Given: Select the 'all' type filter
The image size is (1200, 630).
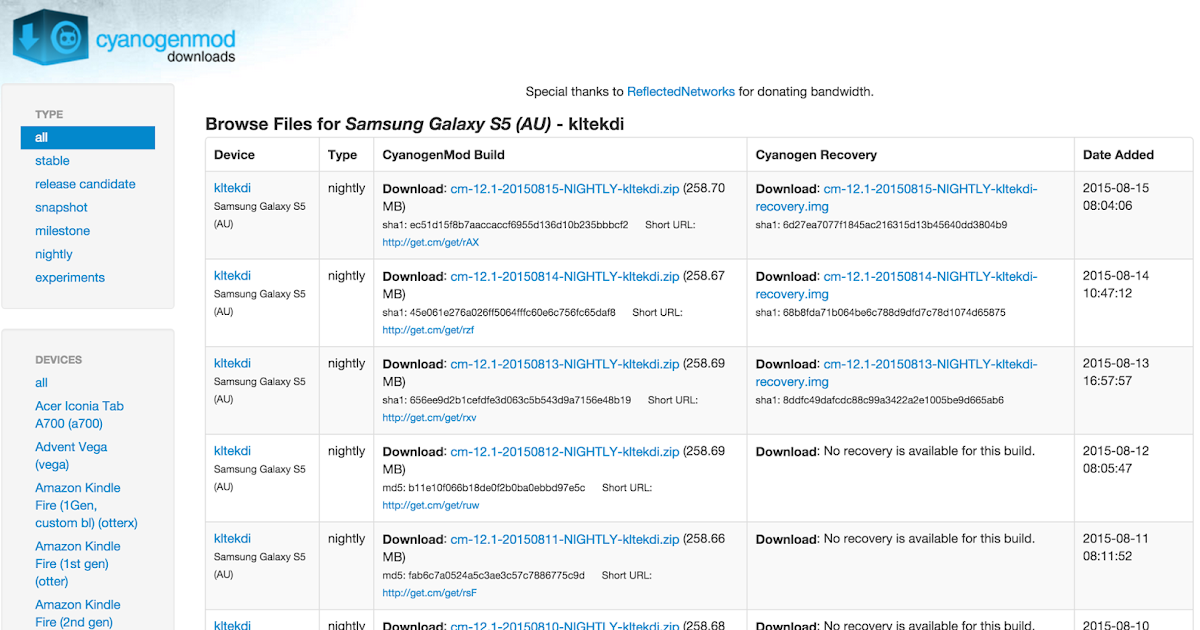Looking at the screenshot, I should pyautogui.click(x=88, y=138).
